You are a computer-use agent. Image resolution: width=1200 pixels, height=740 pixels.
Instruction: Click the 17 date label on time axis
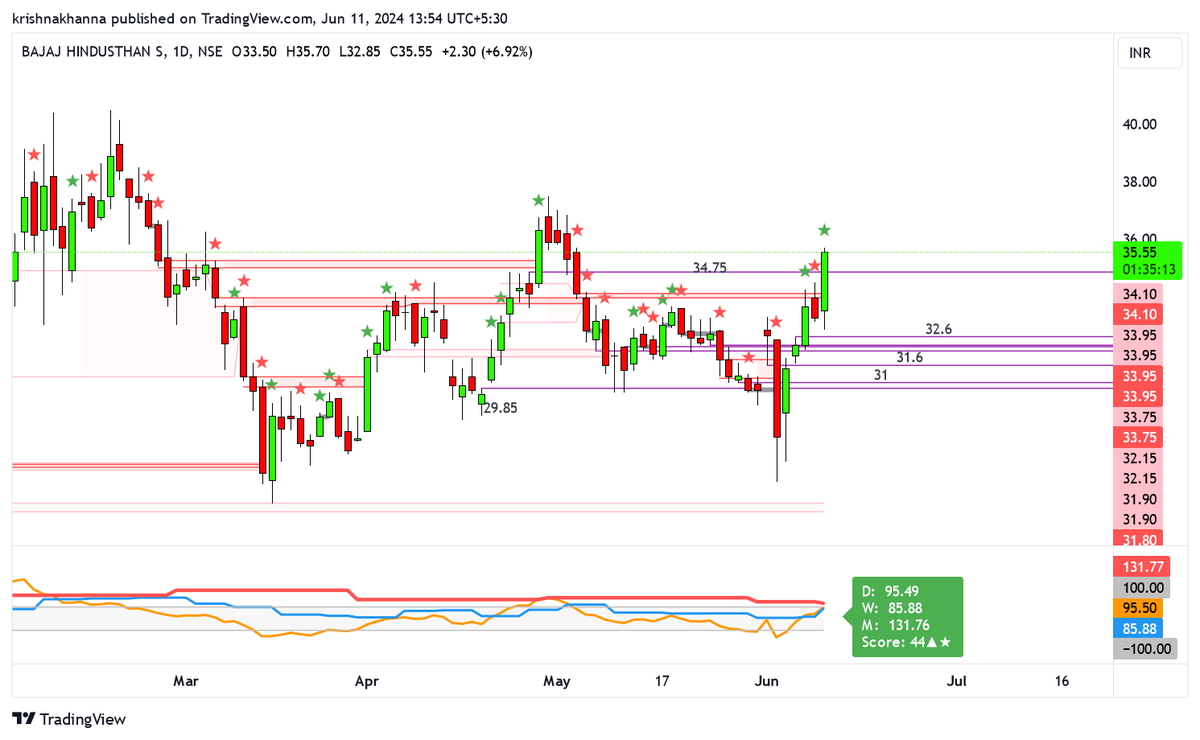[661, 681]
